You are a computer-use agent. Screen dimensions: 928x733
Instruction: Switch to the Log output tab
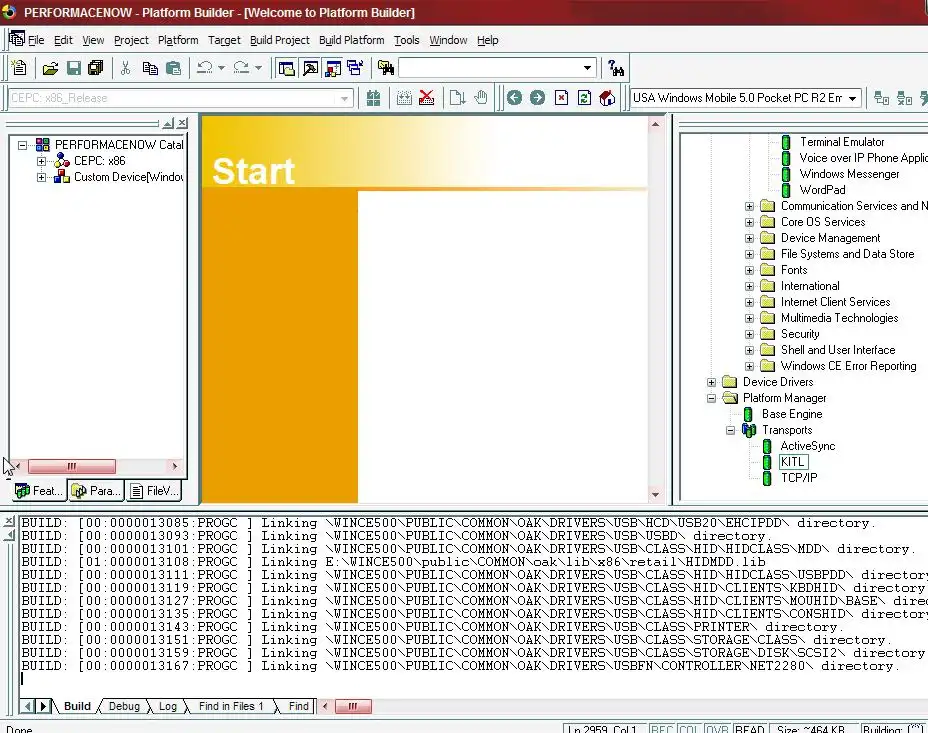(168, 706)
